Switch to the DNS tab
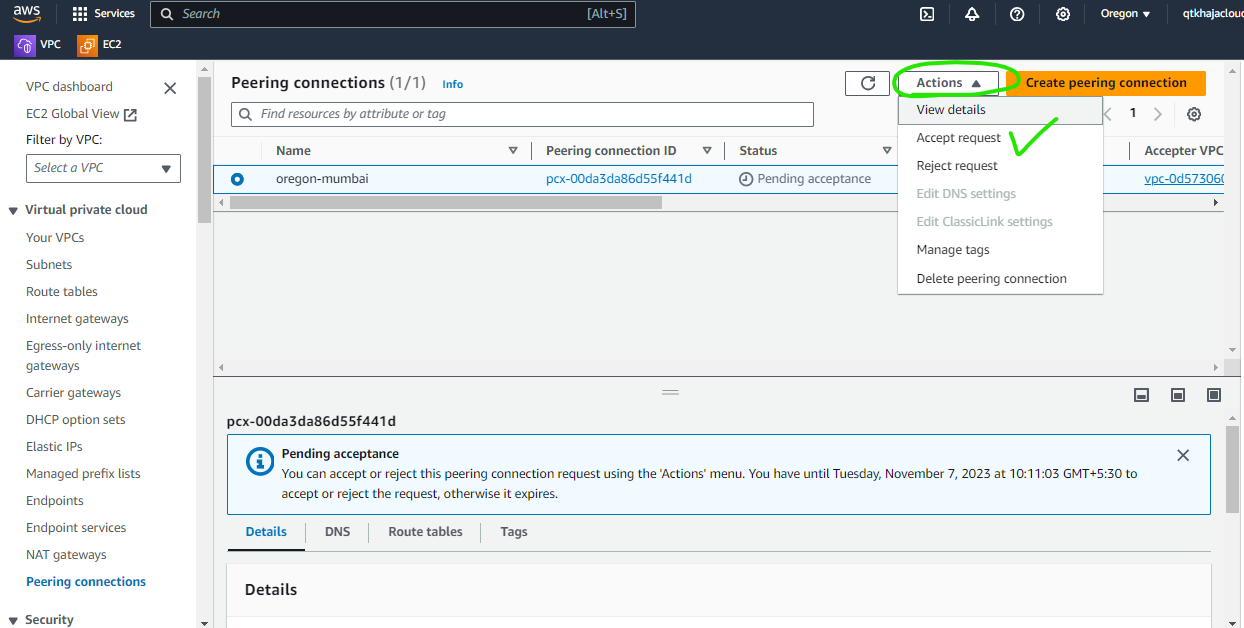 click(338, 532)
